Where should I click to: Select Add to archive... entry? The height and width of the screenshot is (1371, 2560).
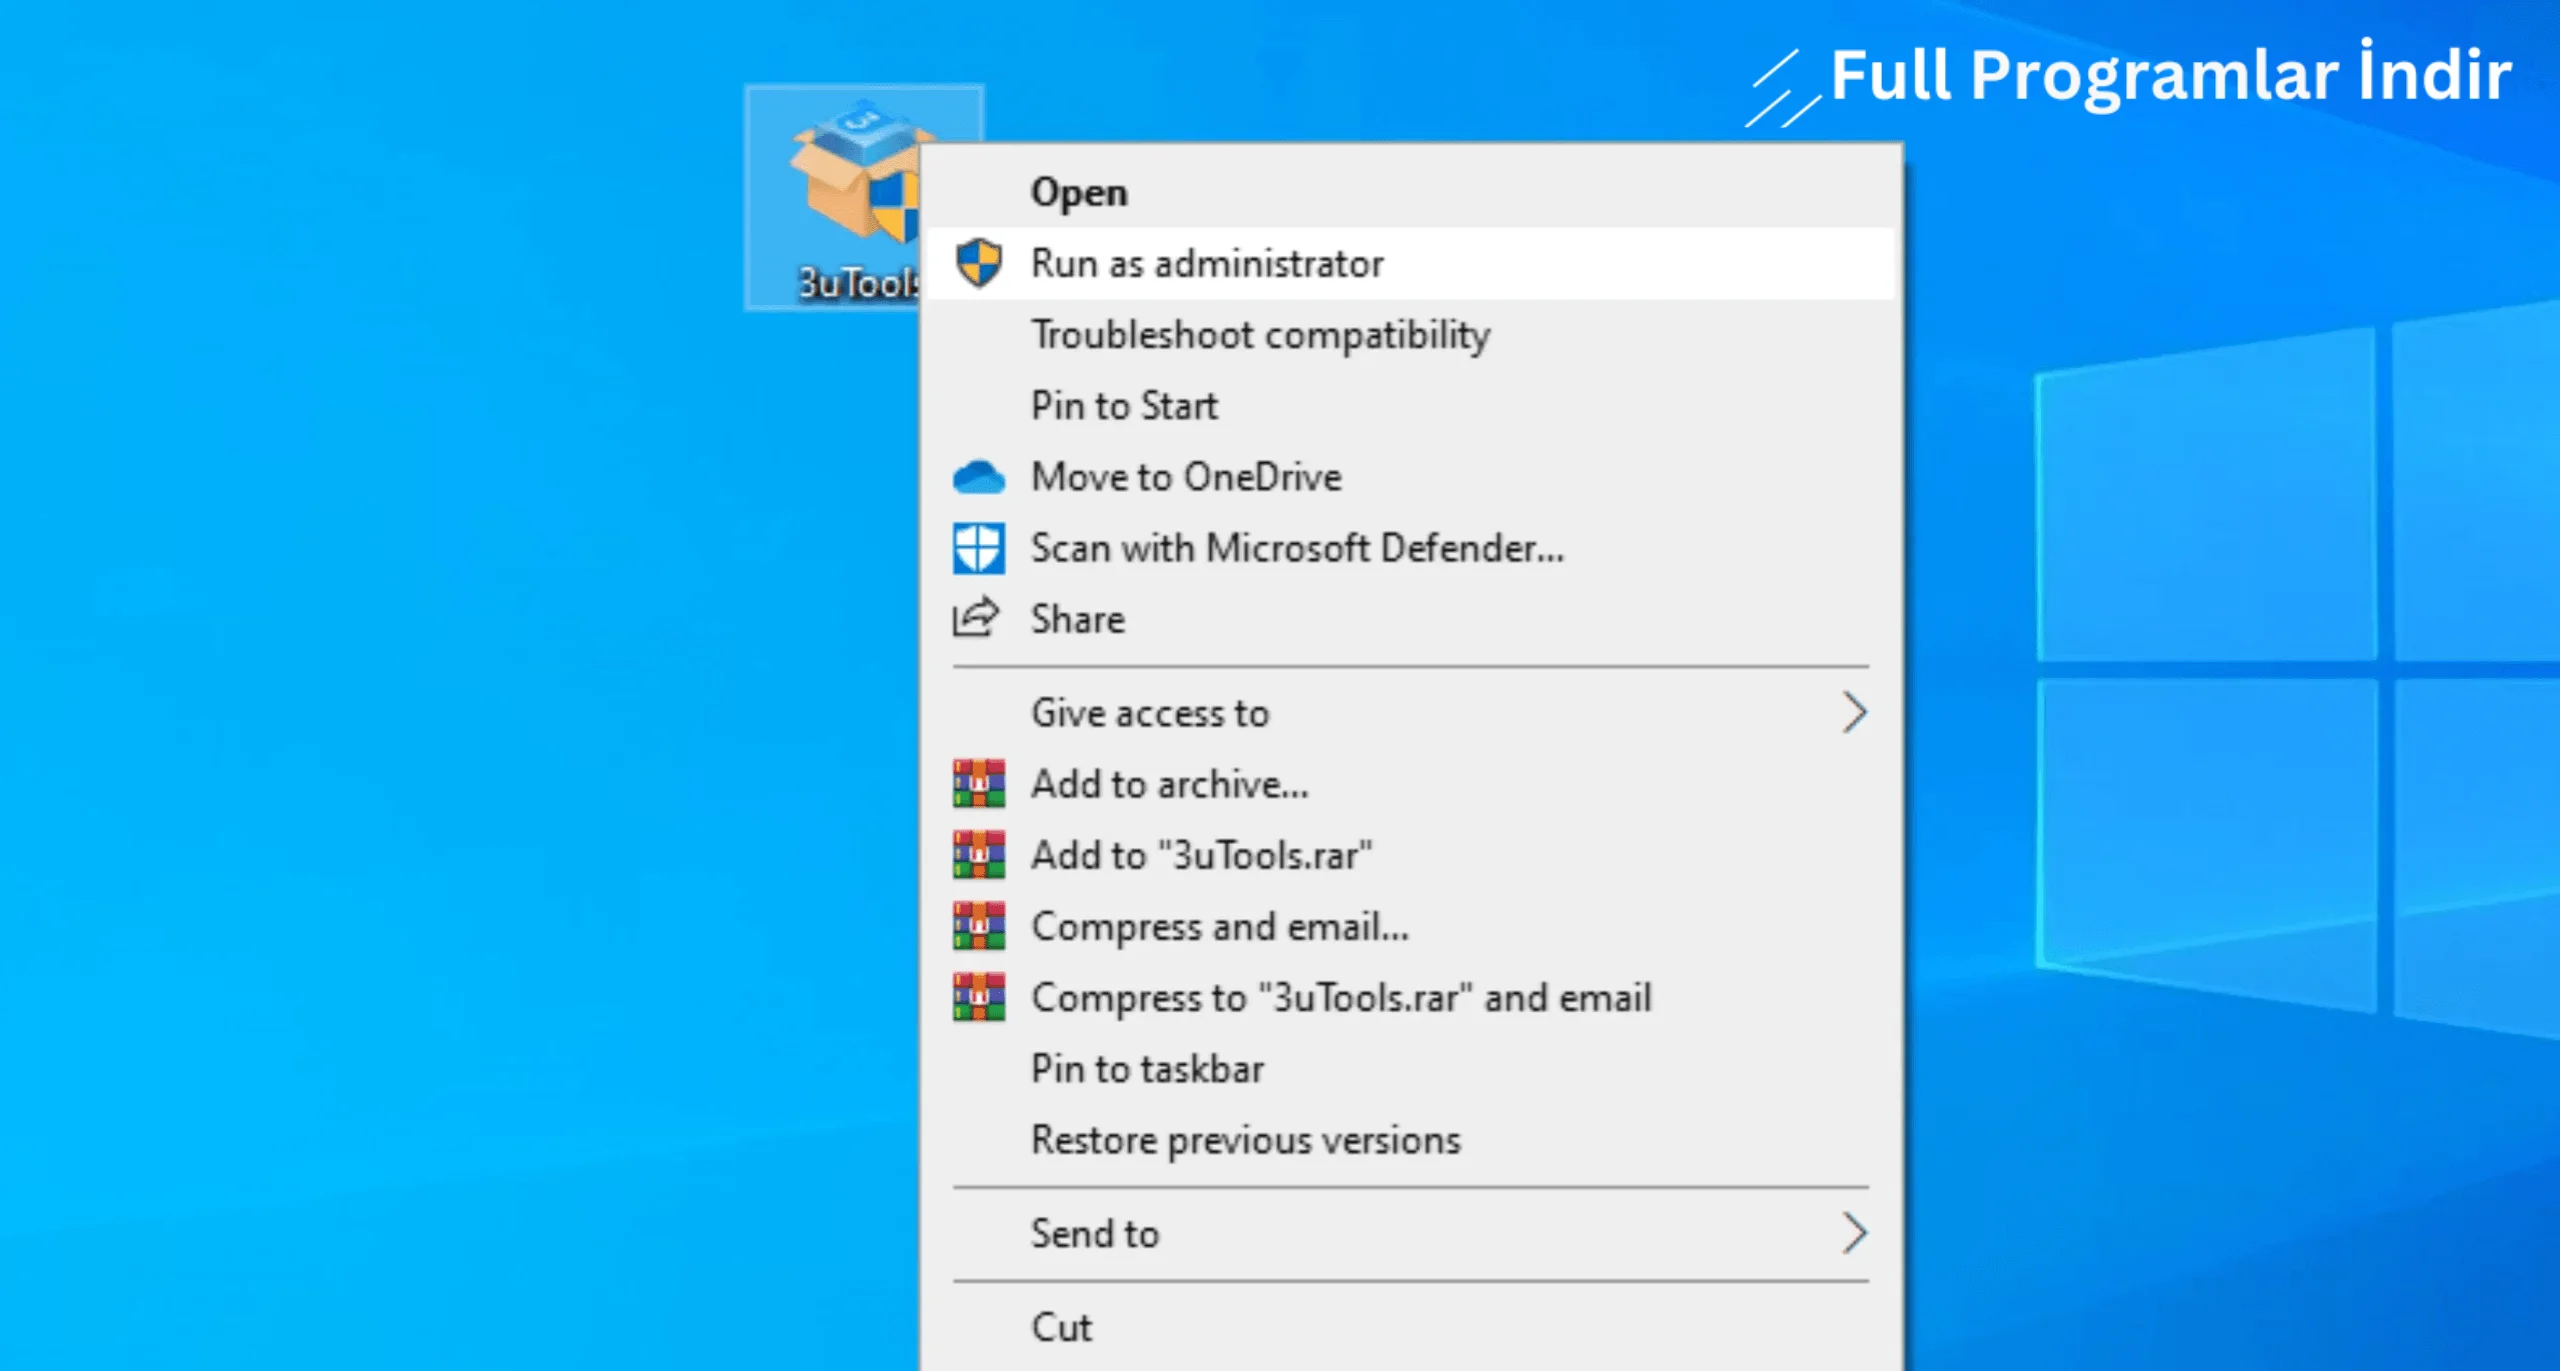pyautogui.click(x=1410, y=784)
